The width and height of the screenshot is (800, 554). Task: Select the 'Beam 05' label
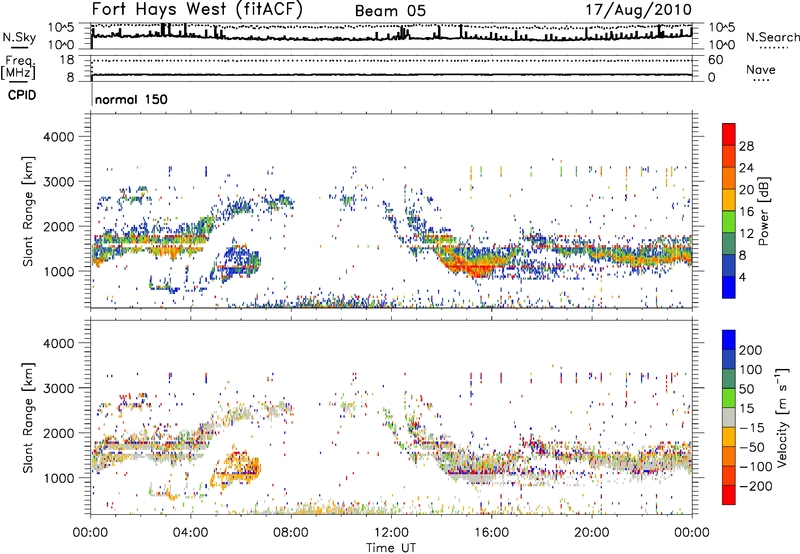390,11
